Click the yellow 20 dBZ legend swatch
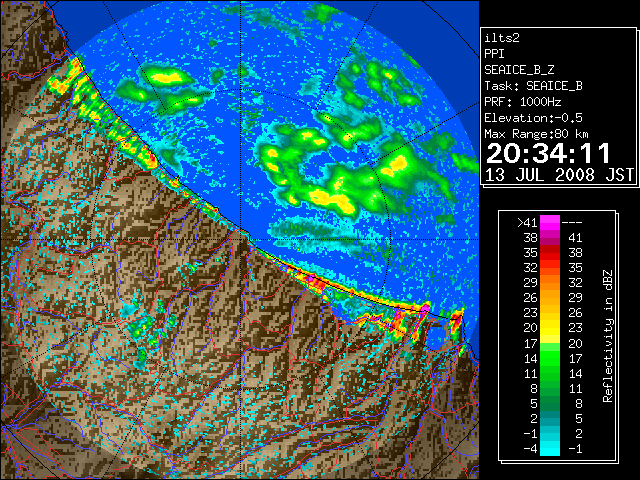The image size is (640, 480). (550, 328)
